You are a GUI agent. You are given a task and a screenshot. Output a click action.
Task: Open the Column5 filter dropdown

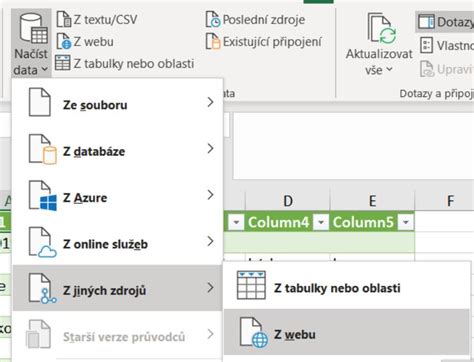click(x=406, y=222)
